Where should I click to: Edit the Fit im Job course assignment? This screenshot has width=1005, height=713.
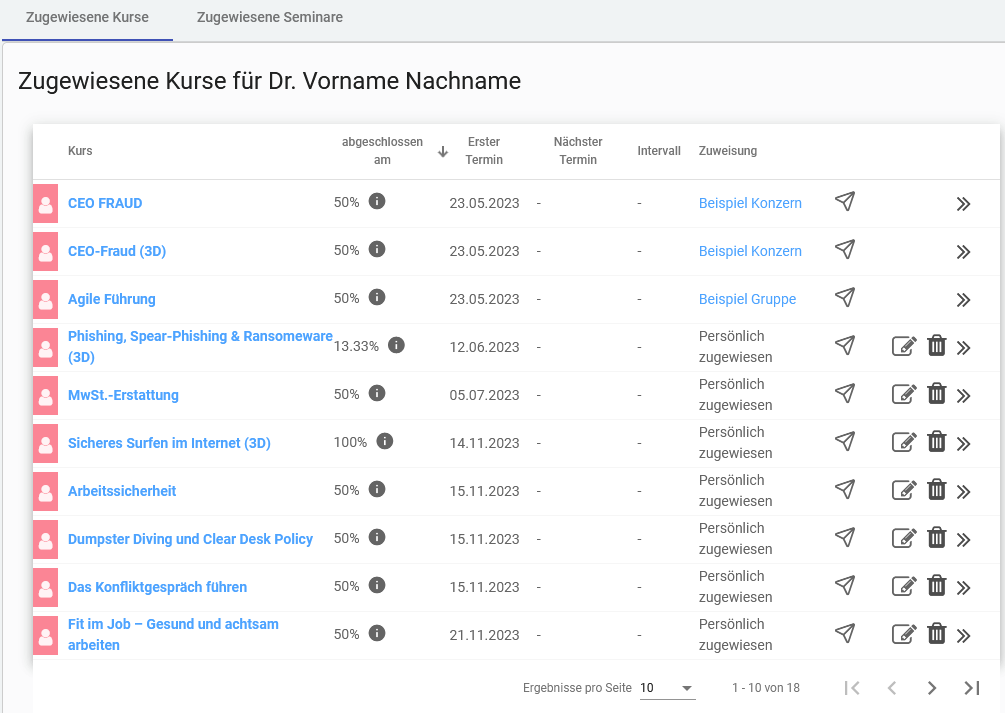[x=904, y=634]
